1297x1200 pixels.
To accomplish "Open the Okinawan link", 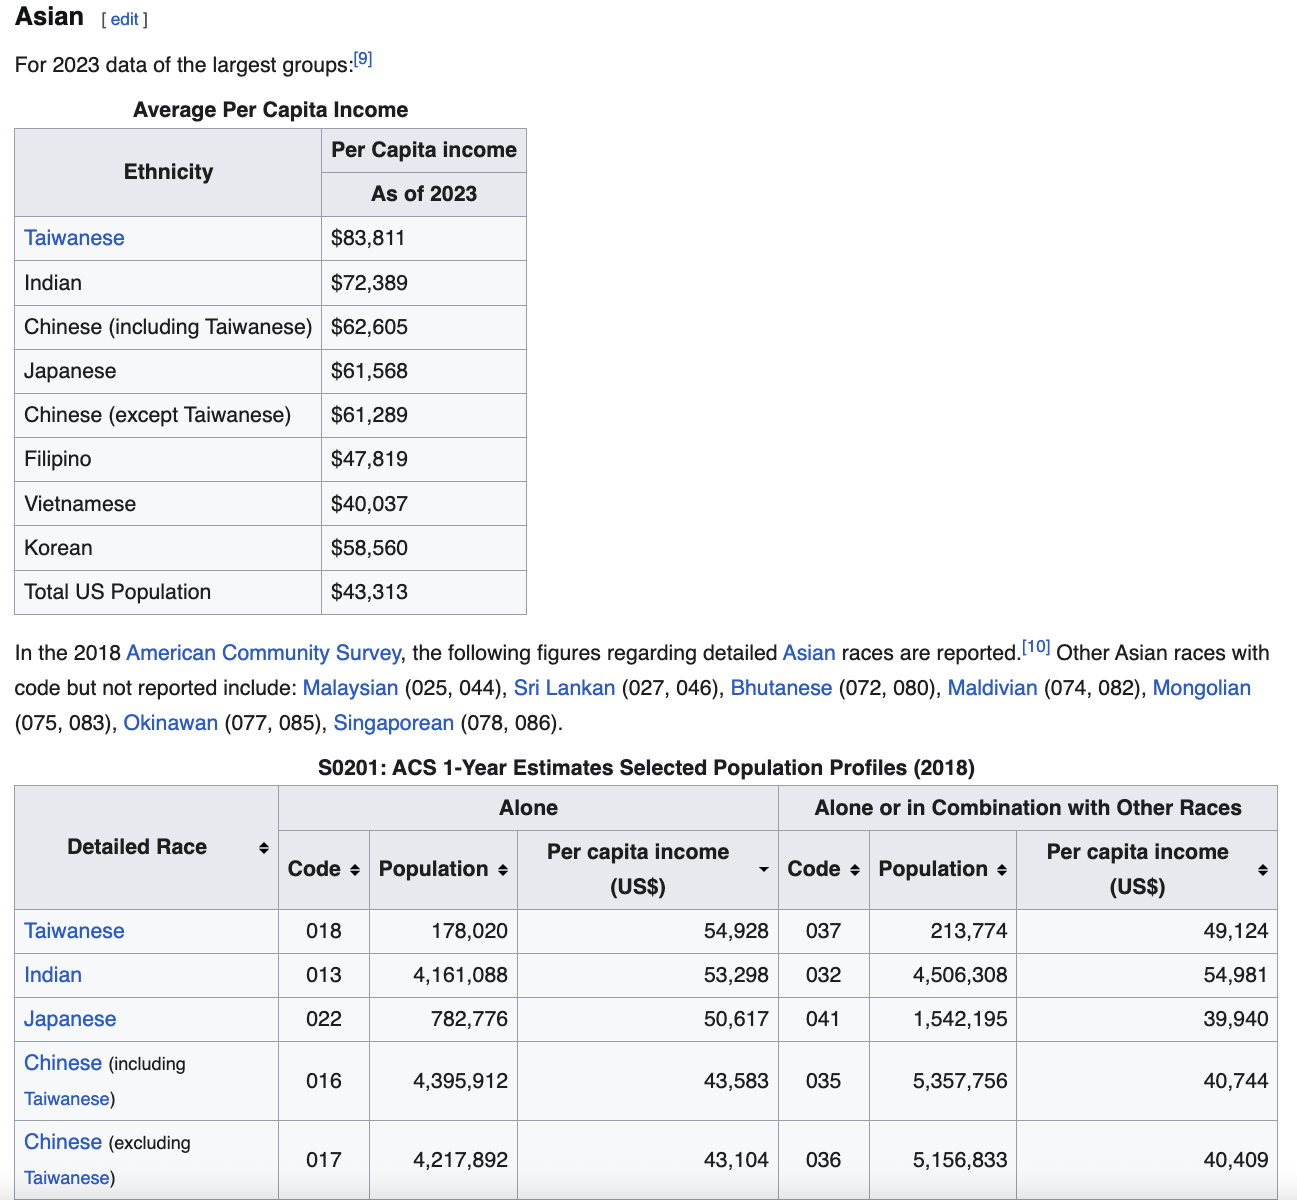I will 170,723.
